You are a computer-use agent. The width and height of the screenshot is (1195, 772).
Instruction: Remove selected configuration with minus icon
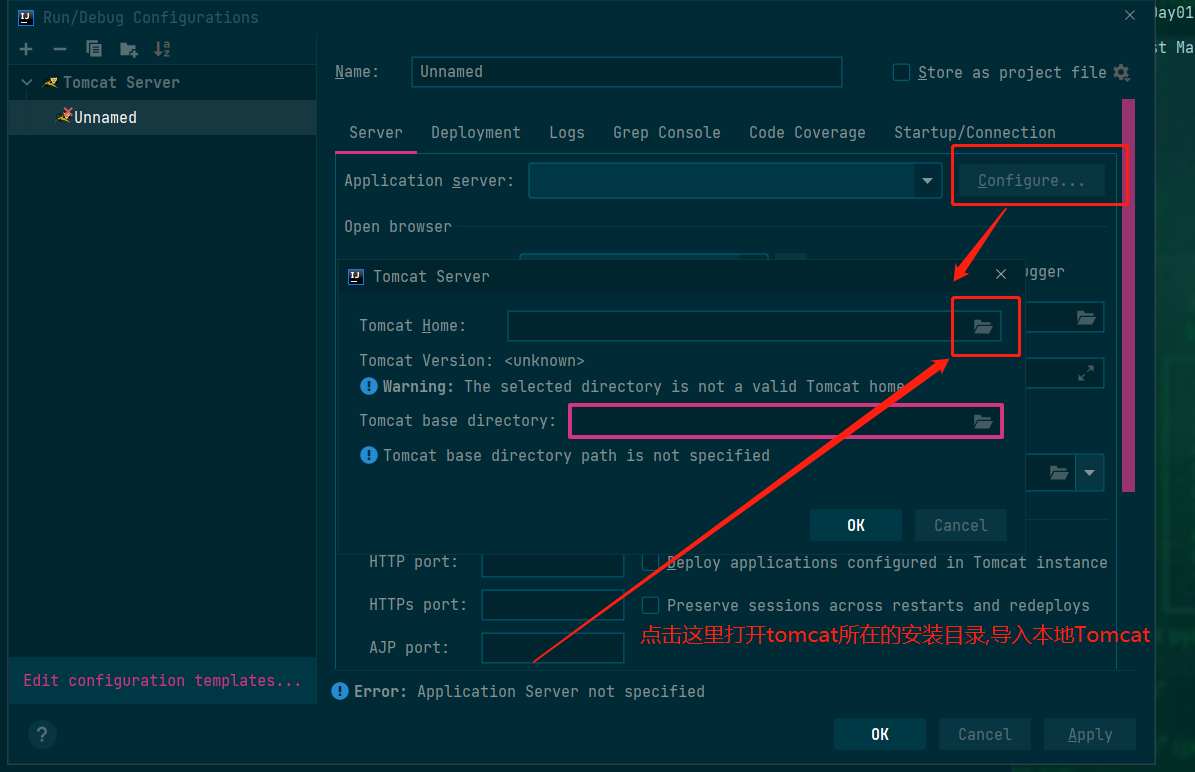59,50
